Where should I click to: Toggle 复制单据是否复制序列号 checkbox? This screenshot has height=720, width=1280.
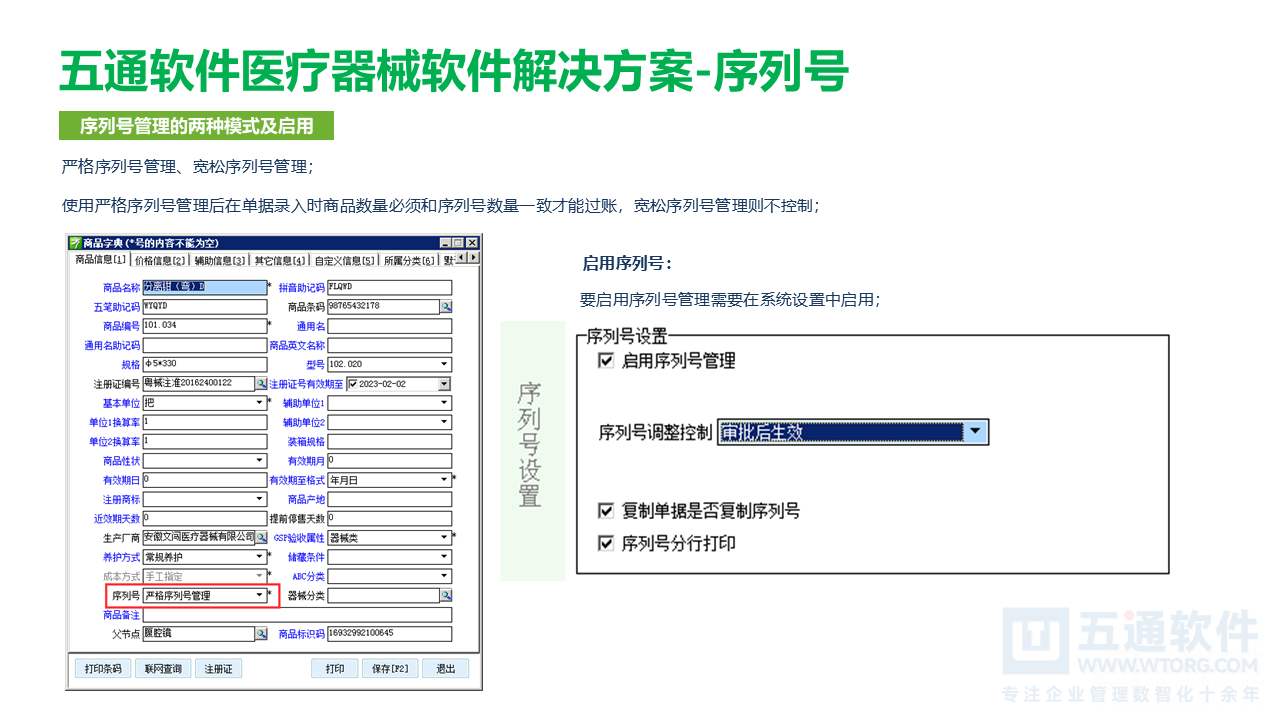tap(607, 510)
